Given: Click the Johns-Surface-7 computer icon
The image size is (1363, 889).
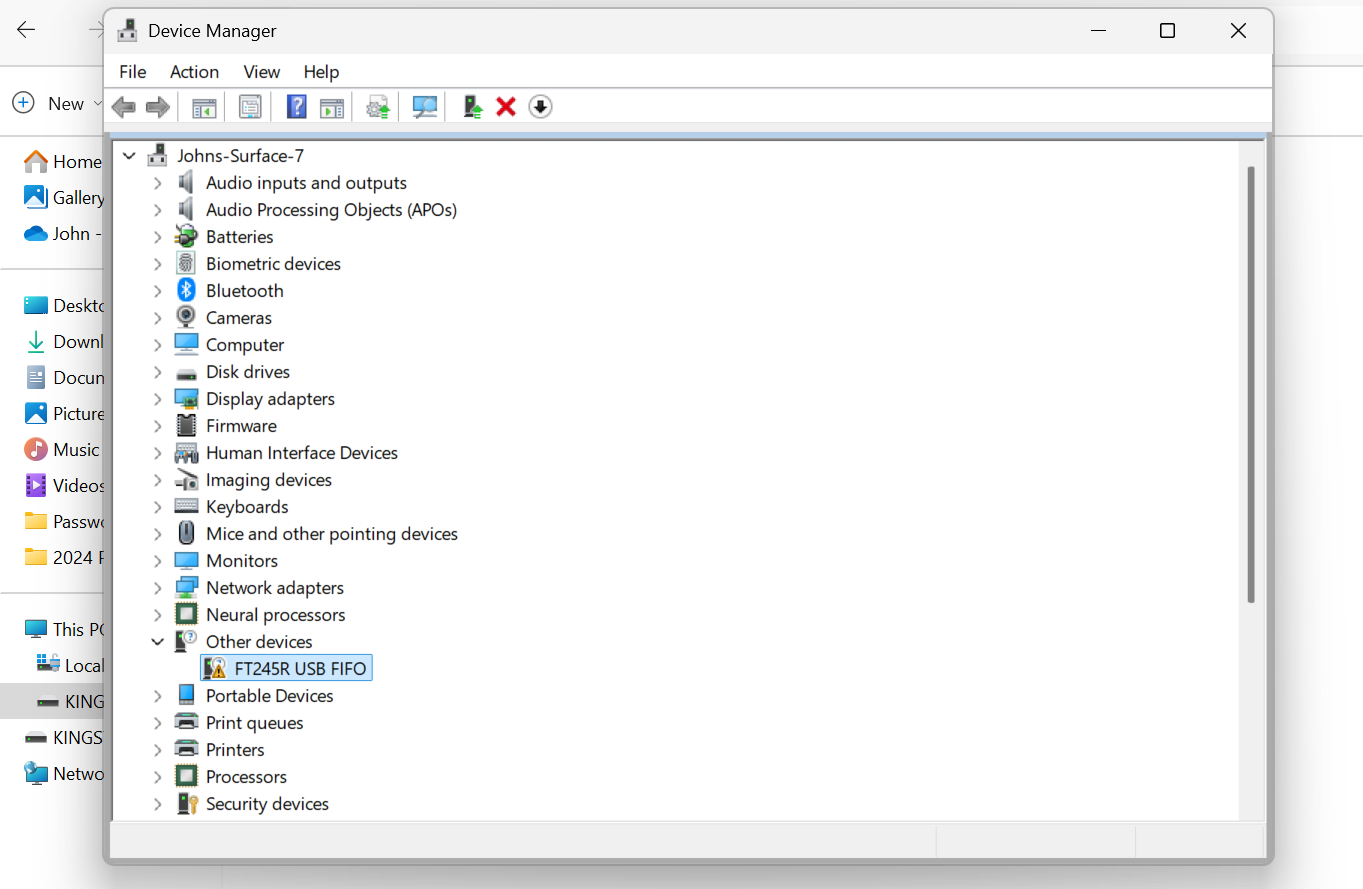Looking at the screenshot, I should (x=158, y=156).
